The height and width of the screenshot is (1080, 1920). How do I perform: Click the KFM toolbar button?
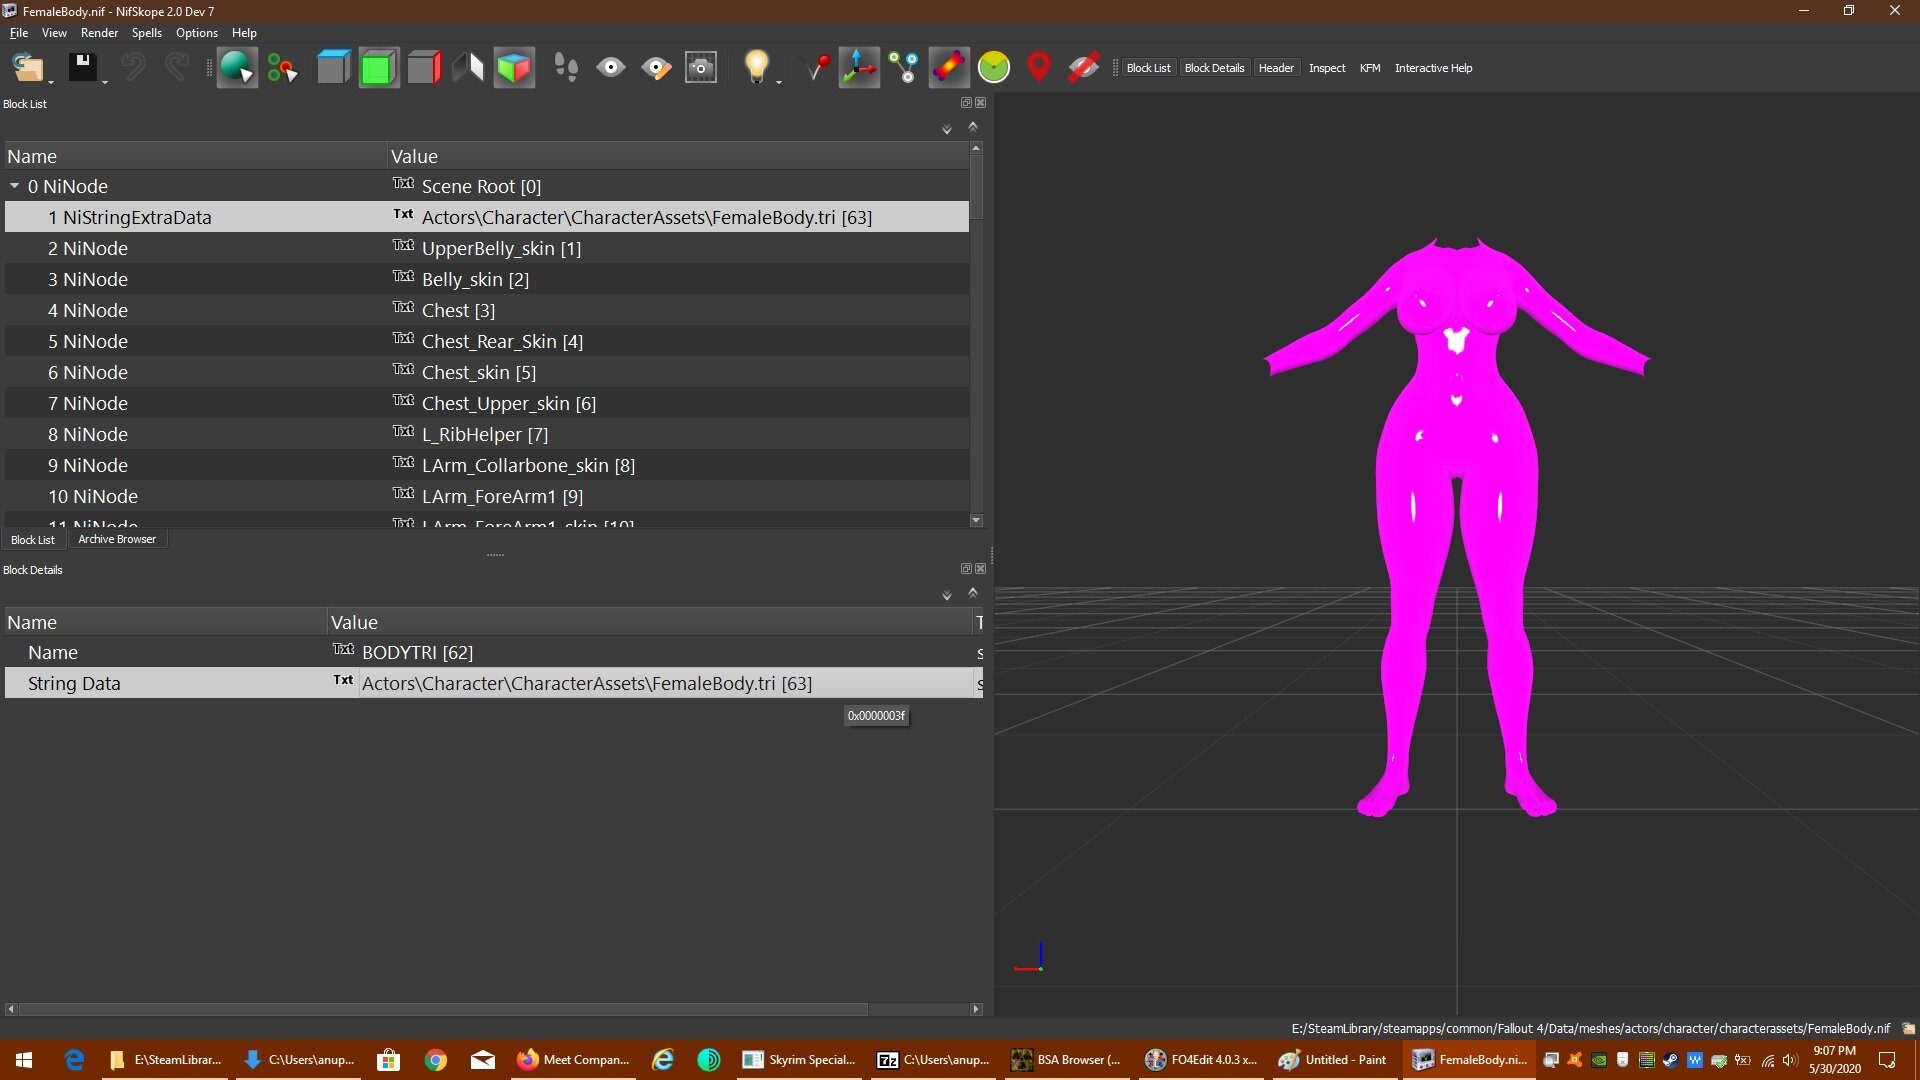tap(1370, 68)
